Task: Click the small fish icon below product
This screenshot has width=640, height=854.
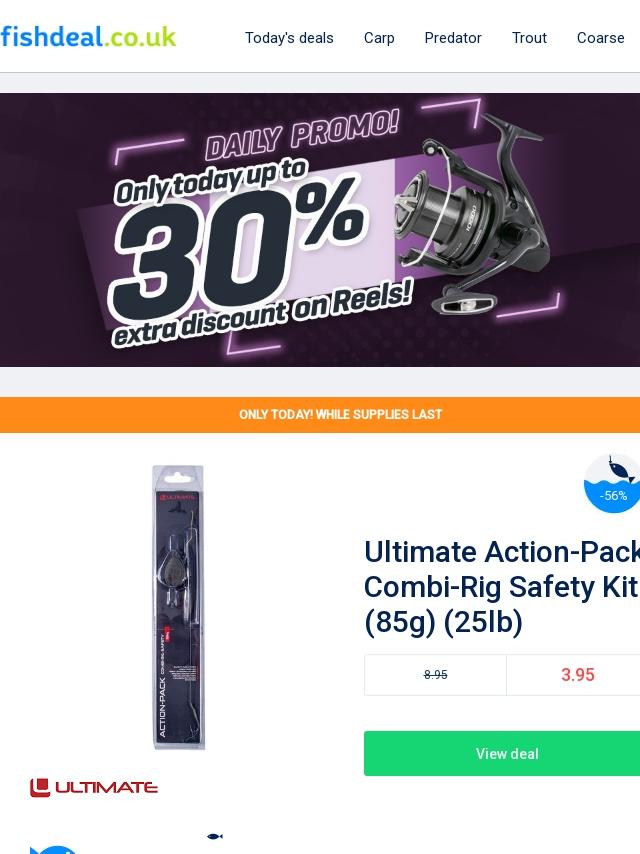Action: tap(215, 836)
